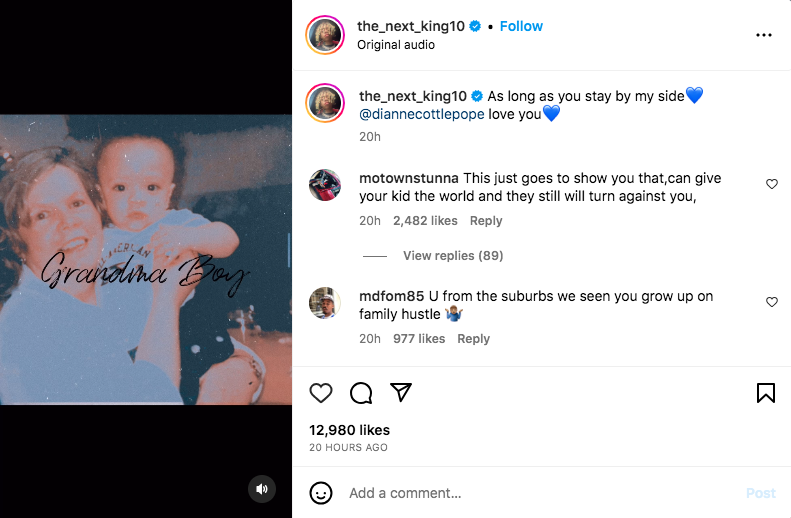791x518 pixels.
Task: Like the post with the heart icon
Action: (321, 393)
